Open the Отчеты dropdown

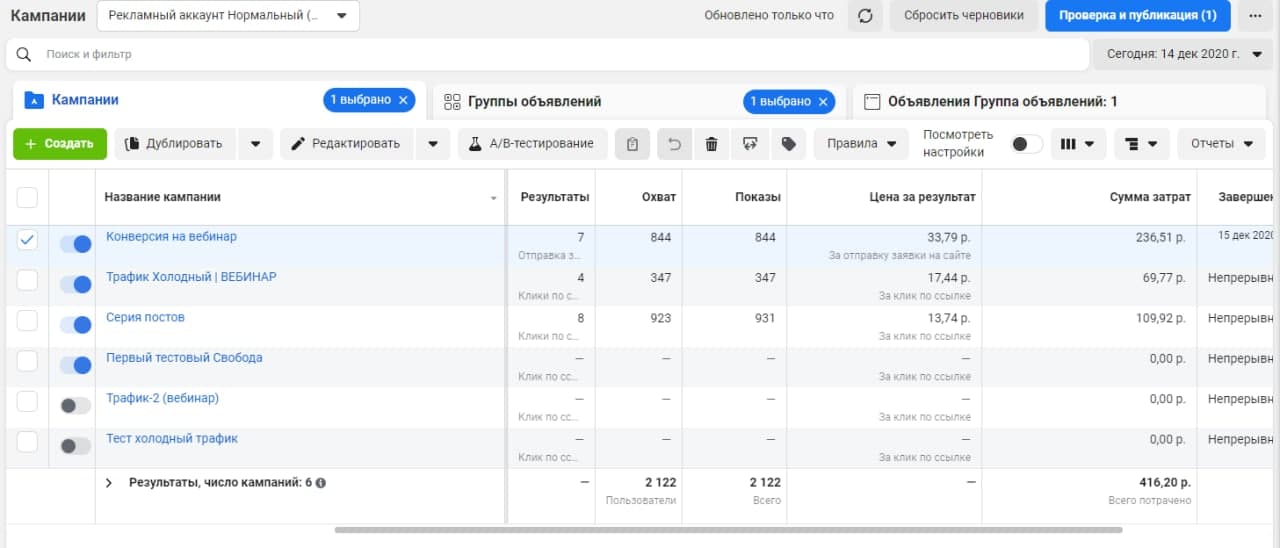point(1221,144)
